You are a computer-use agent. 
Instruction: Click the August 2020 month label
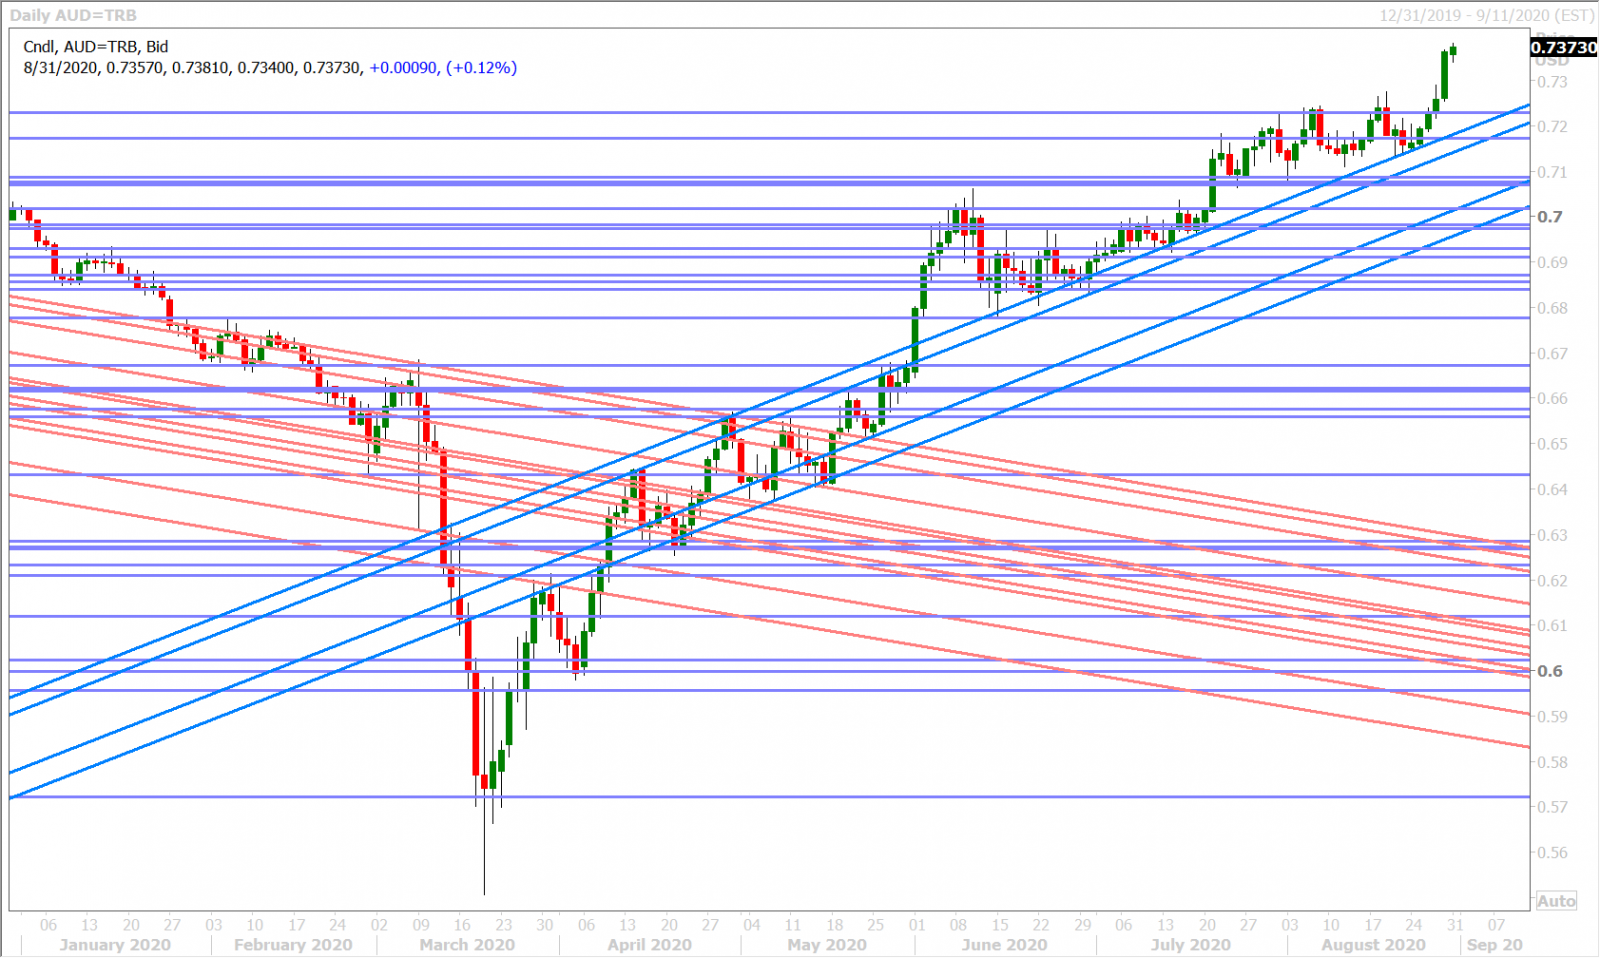[x=1373, y=944]
